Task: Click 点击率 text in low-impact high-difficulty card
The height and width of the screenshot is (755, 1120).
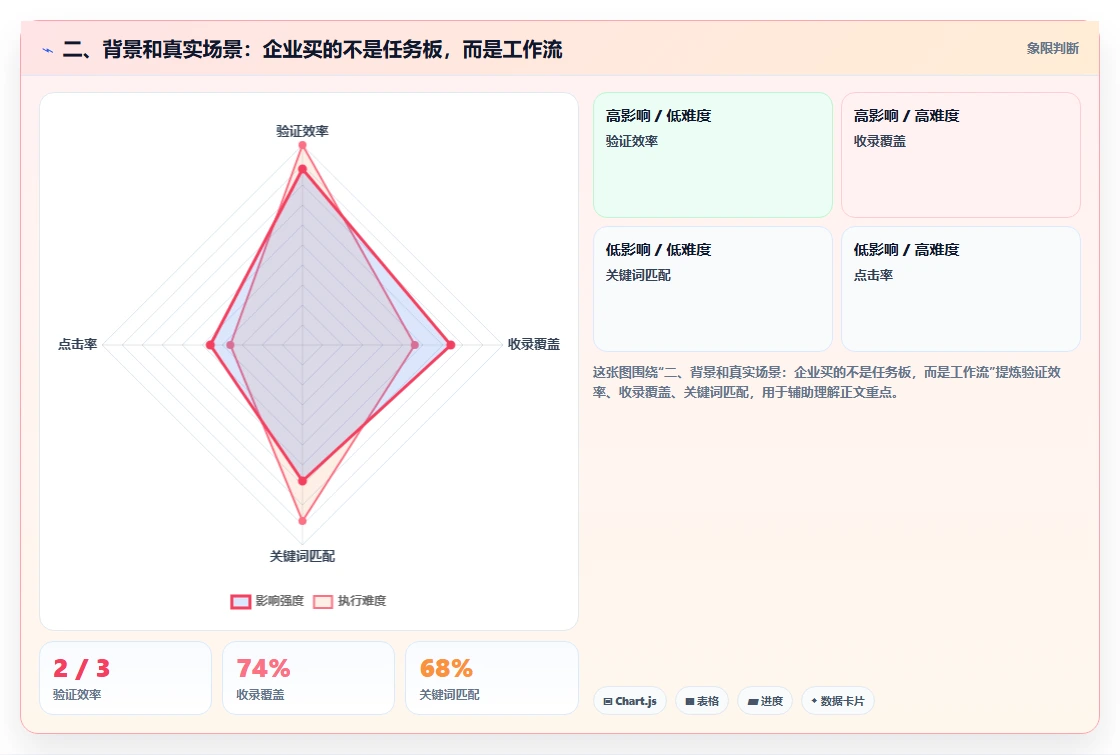Action: (873, 275)
